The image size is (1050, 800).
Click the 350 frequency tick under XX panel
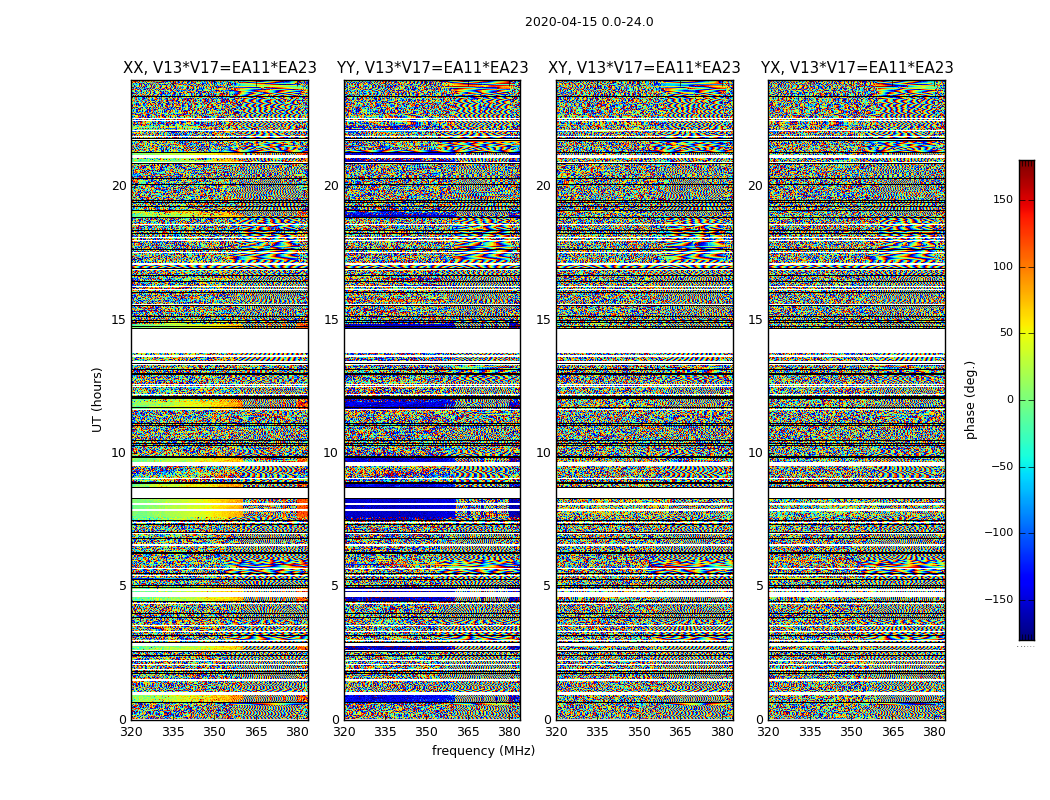click(x=214, y=732)
